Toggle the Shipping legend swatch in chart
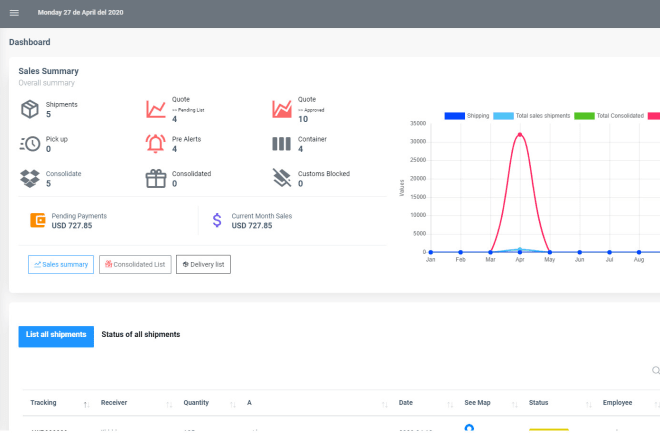Screen dimensions: 660x440 [455, 116]
